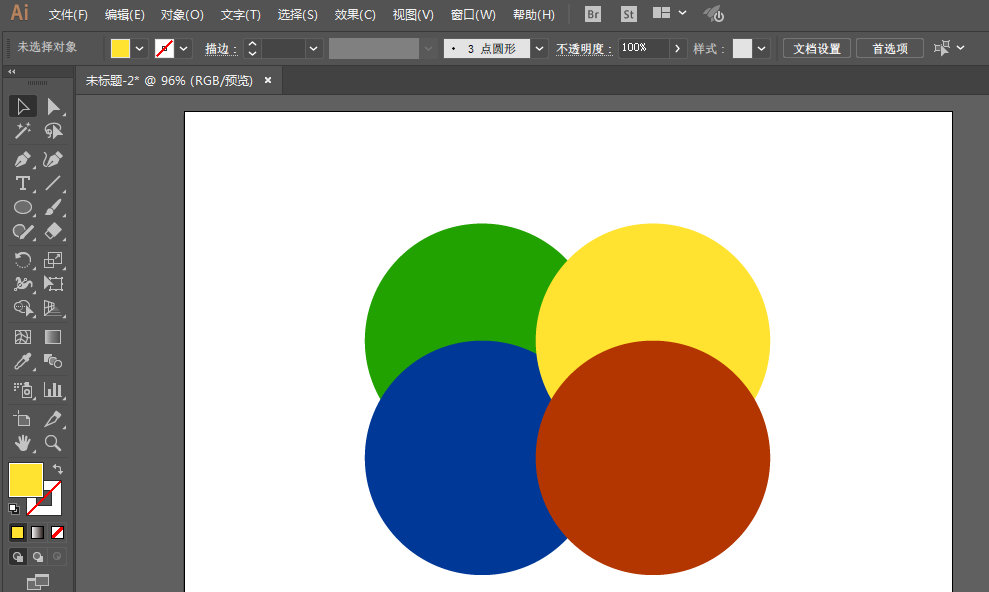The height and width of the screenshot is (592, 989).
Task: Select the Ellipse tool
Action: [x=23, y=207]
